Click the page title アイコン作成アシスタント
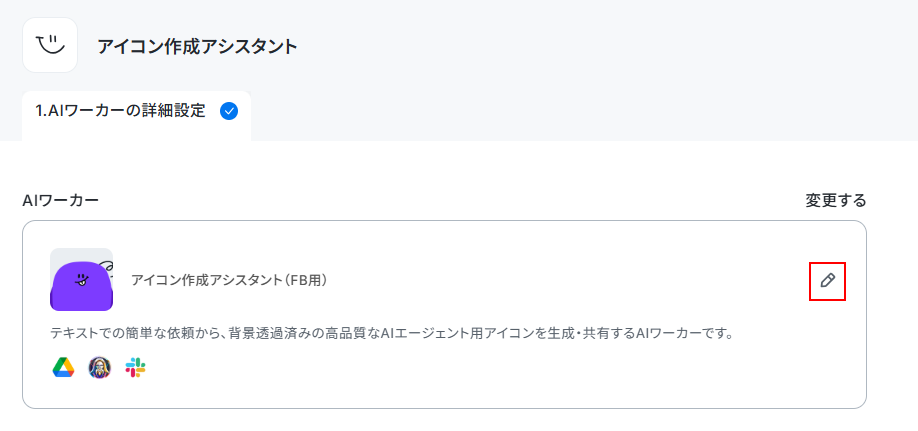Viewport: 918px width, 431px height. click(197, 46)
